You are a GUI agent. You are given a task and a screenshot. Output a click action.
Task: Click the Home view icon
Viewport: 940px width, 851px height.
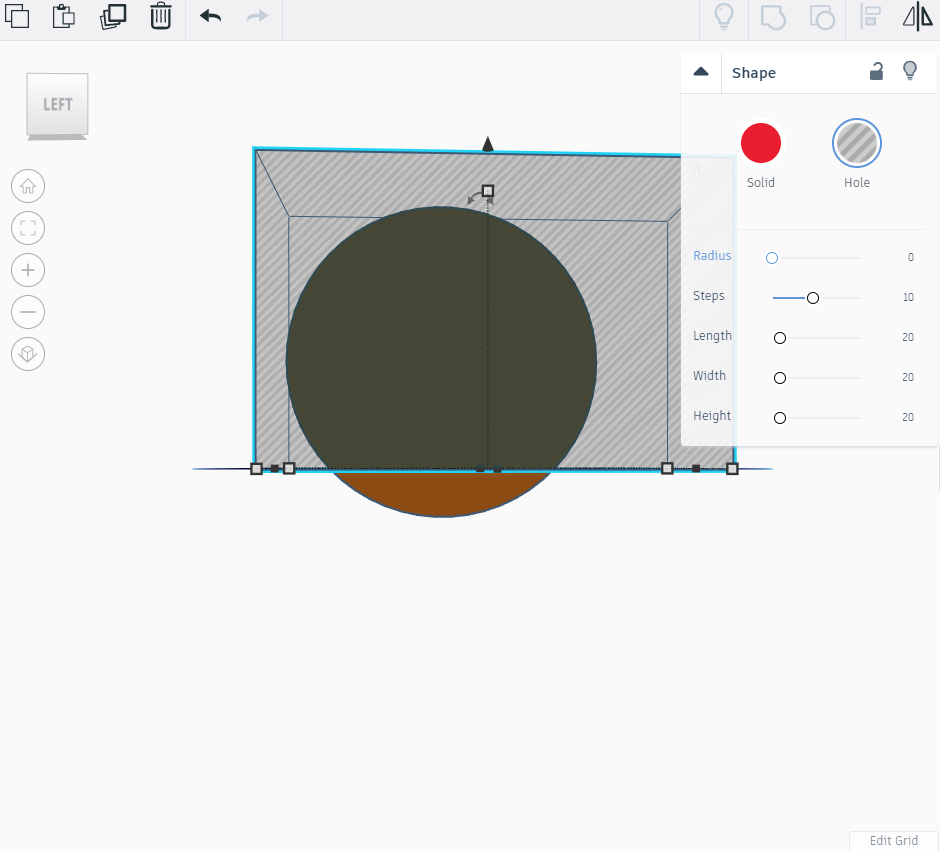[28, 186]
